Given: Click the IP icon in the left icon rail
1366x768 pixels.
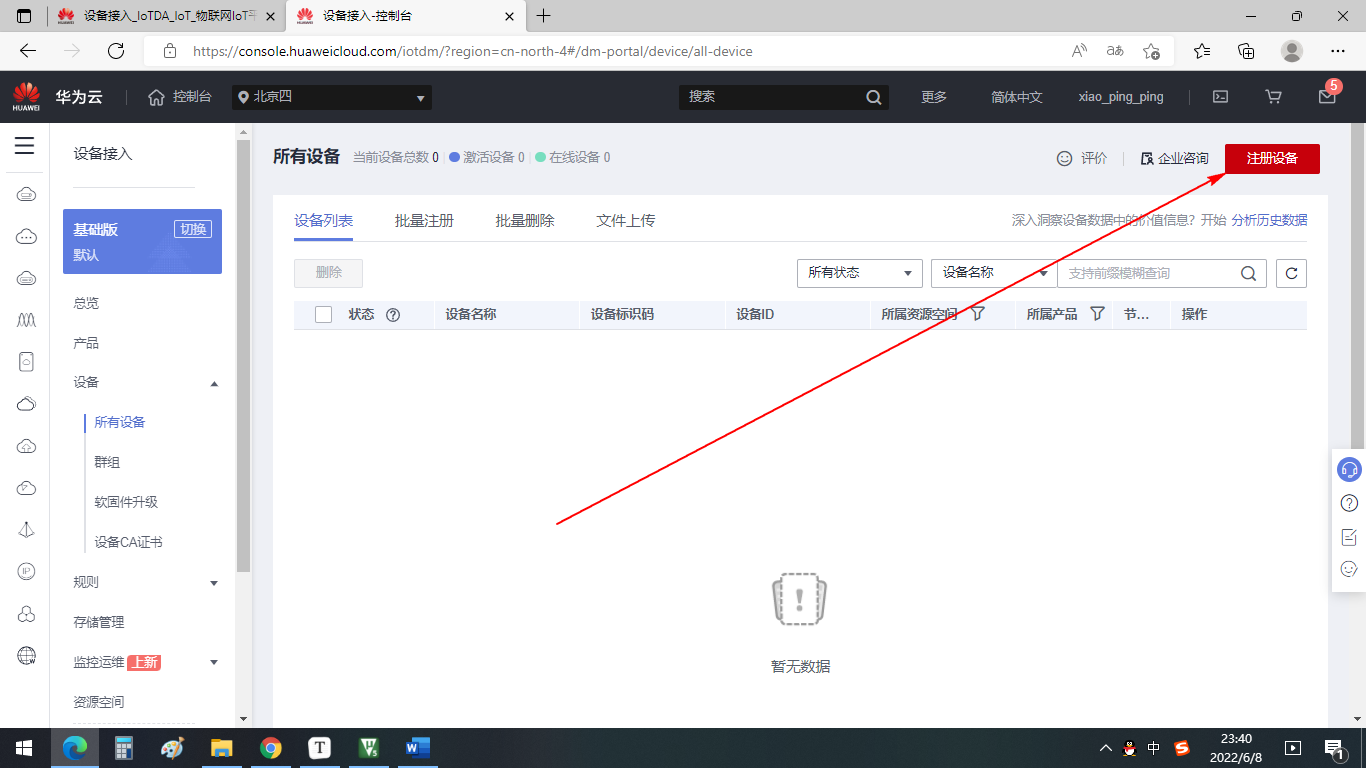Looking at the screenshot, I should coord(26,571).
